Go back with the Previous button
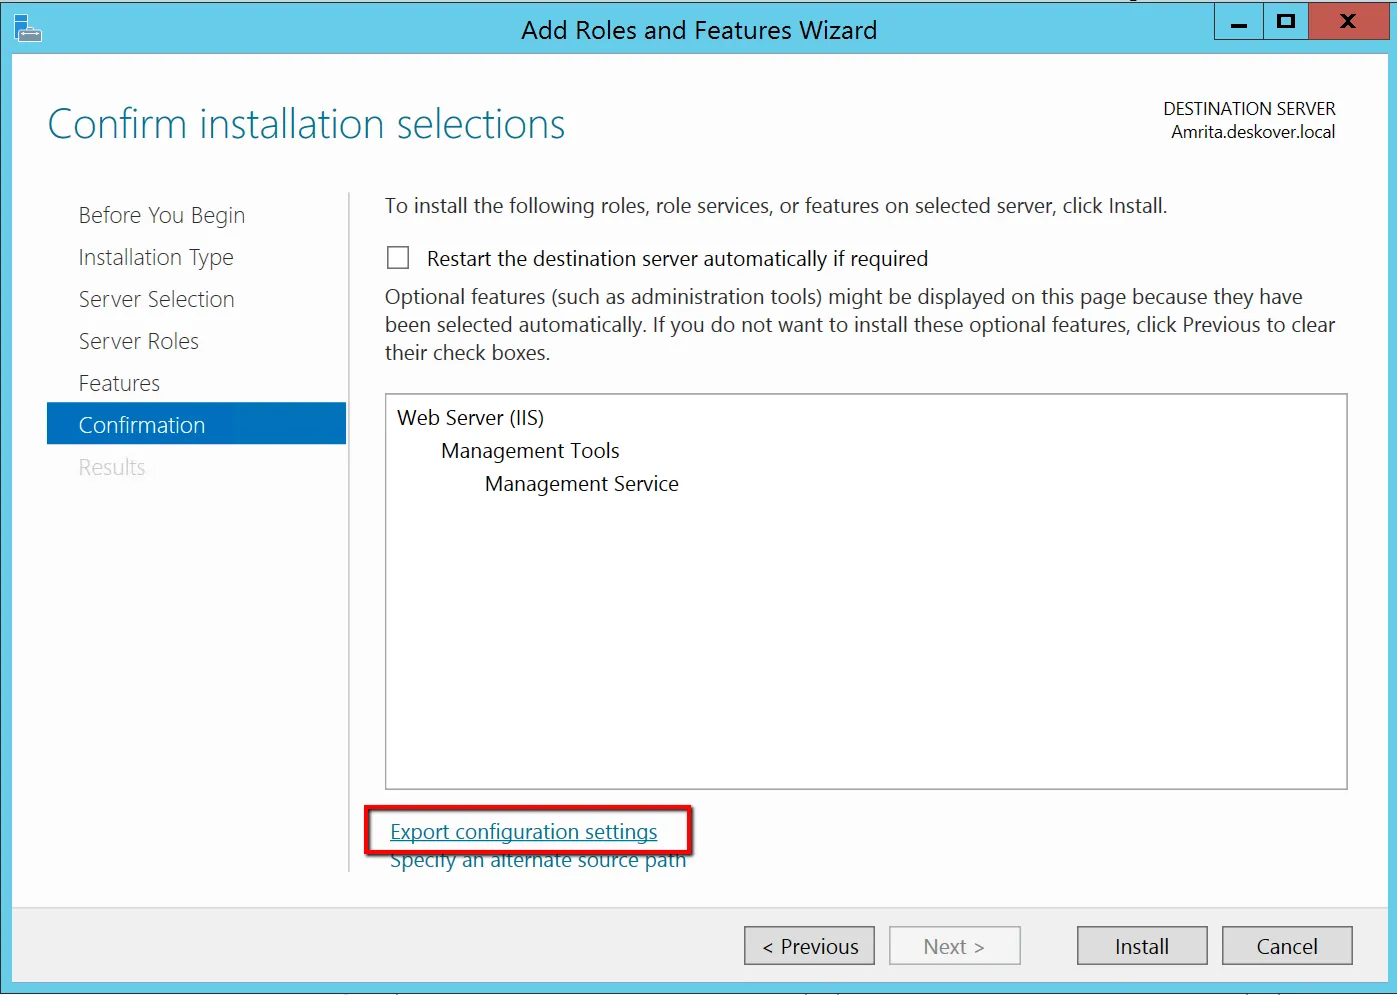1397x995 pixels. tap(809, 946)
